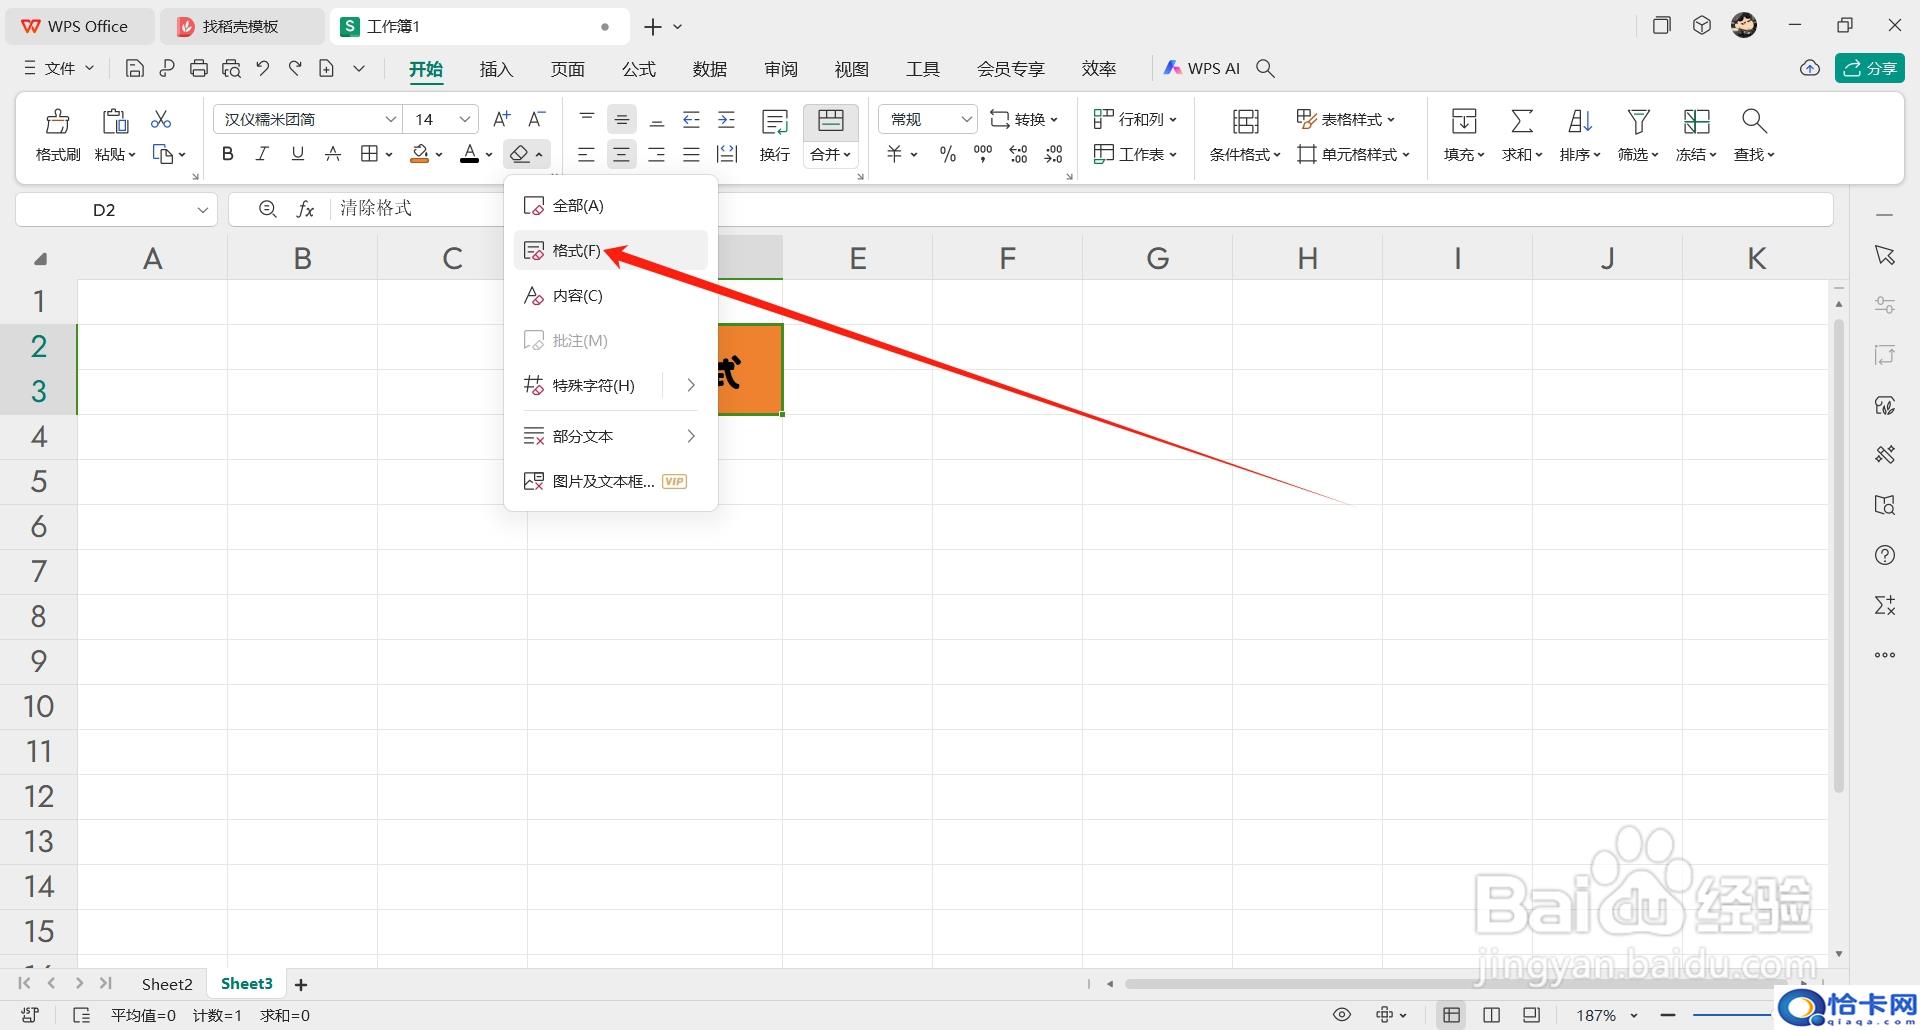Open Cell Style (单元格样式) menu

click(x=1353, y=154)
